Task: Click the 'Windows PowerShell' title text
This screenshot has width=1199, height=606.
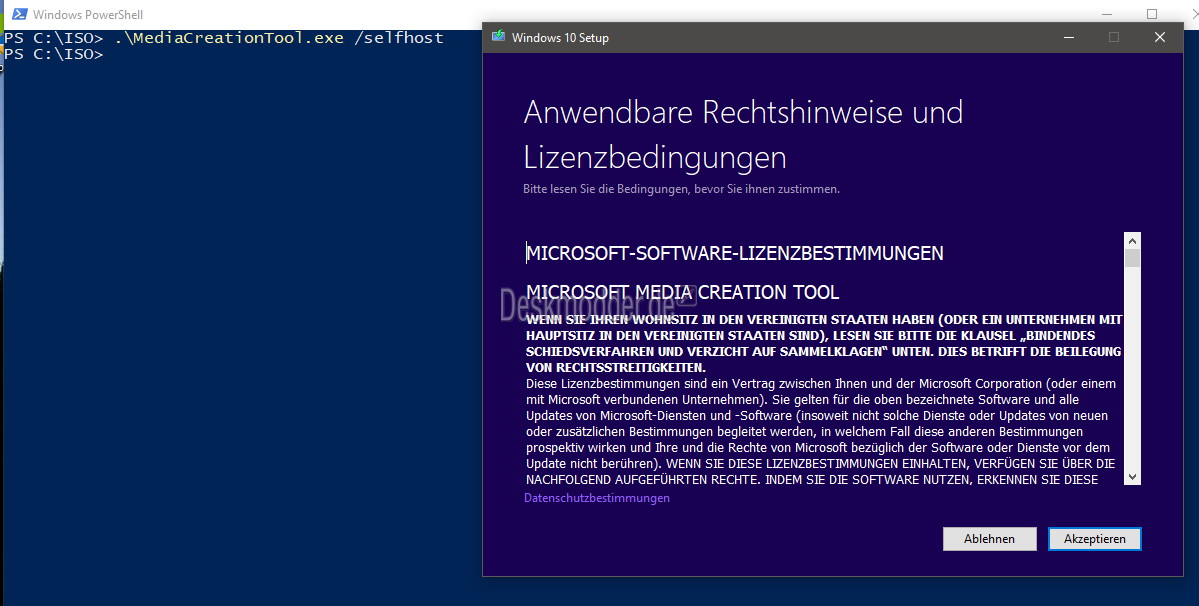Action: [x=88, y=15]
